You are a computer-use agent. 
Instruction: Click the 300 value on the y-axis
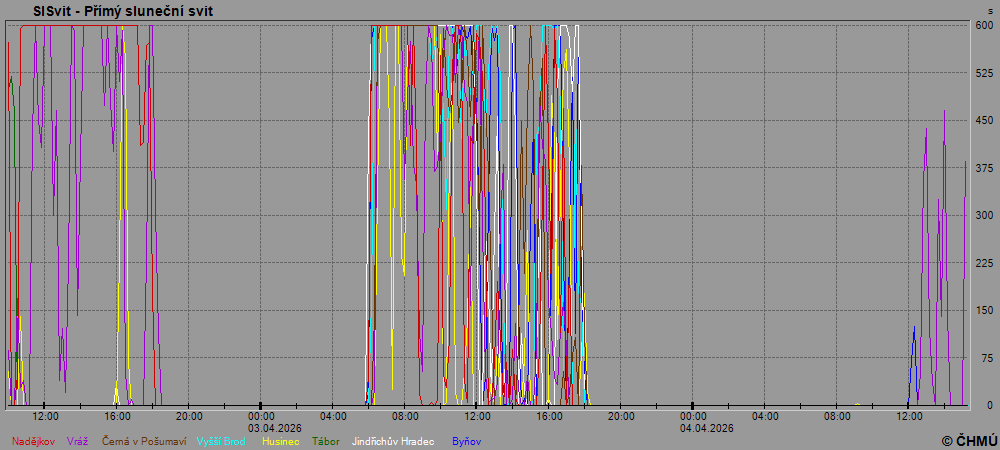tap(984, 216)
